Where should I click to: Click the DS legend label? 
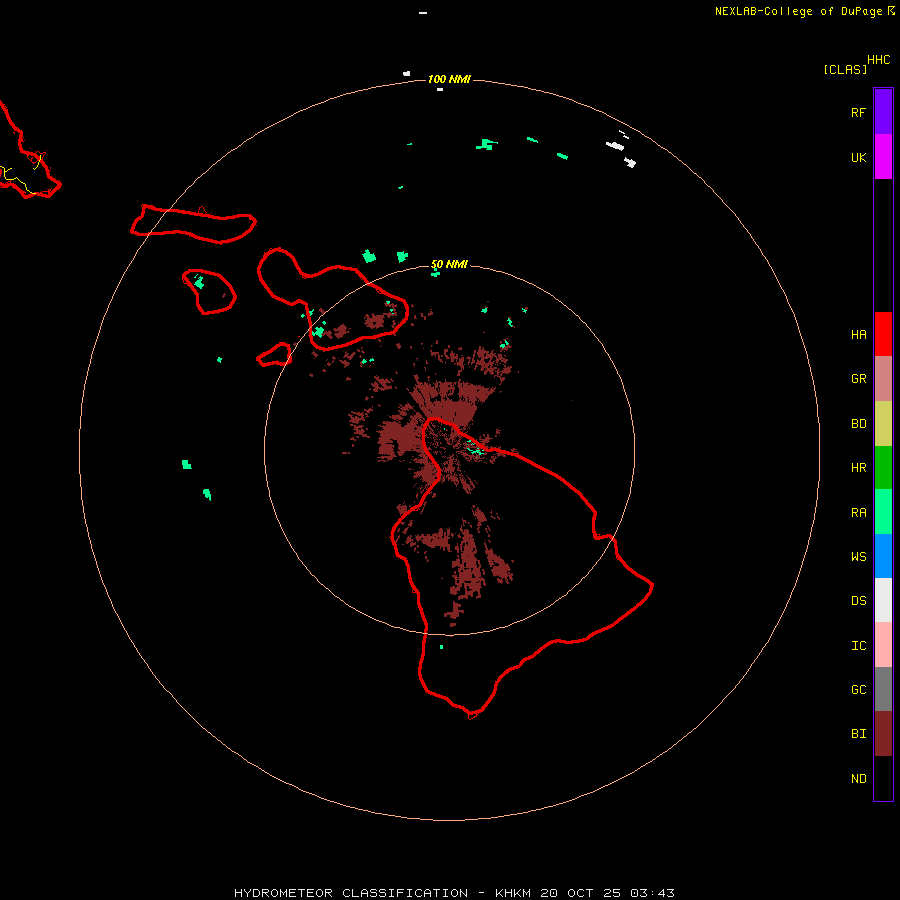(859, 601)
